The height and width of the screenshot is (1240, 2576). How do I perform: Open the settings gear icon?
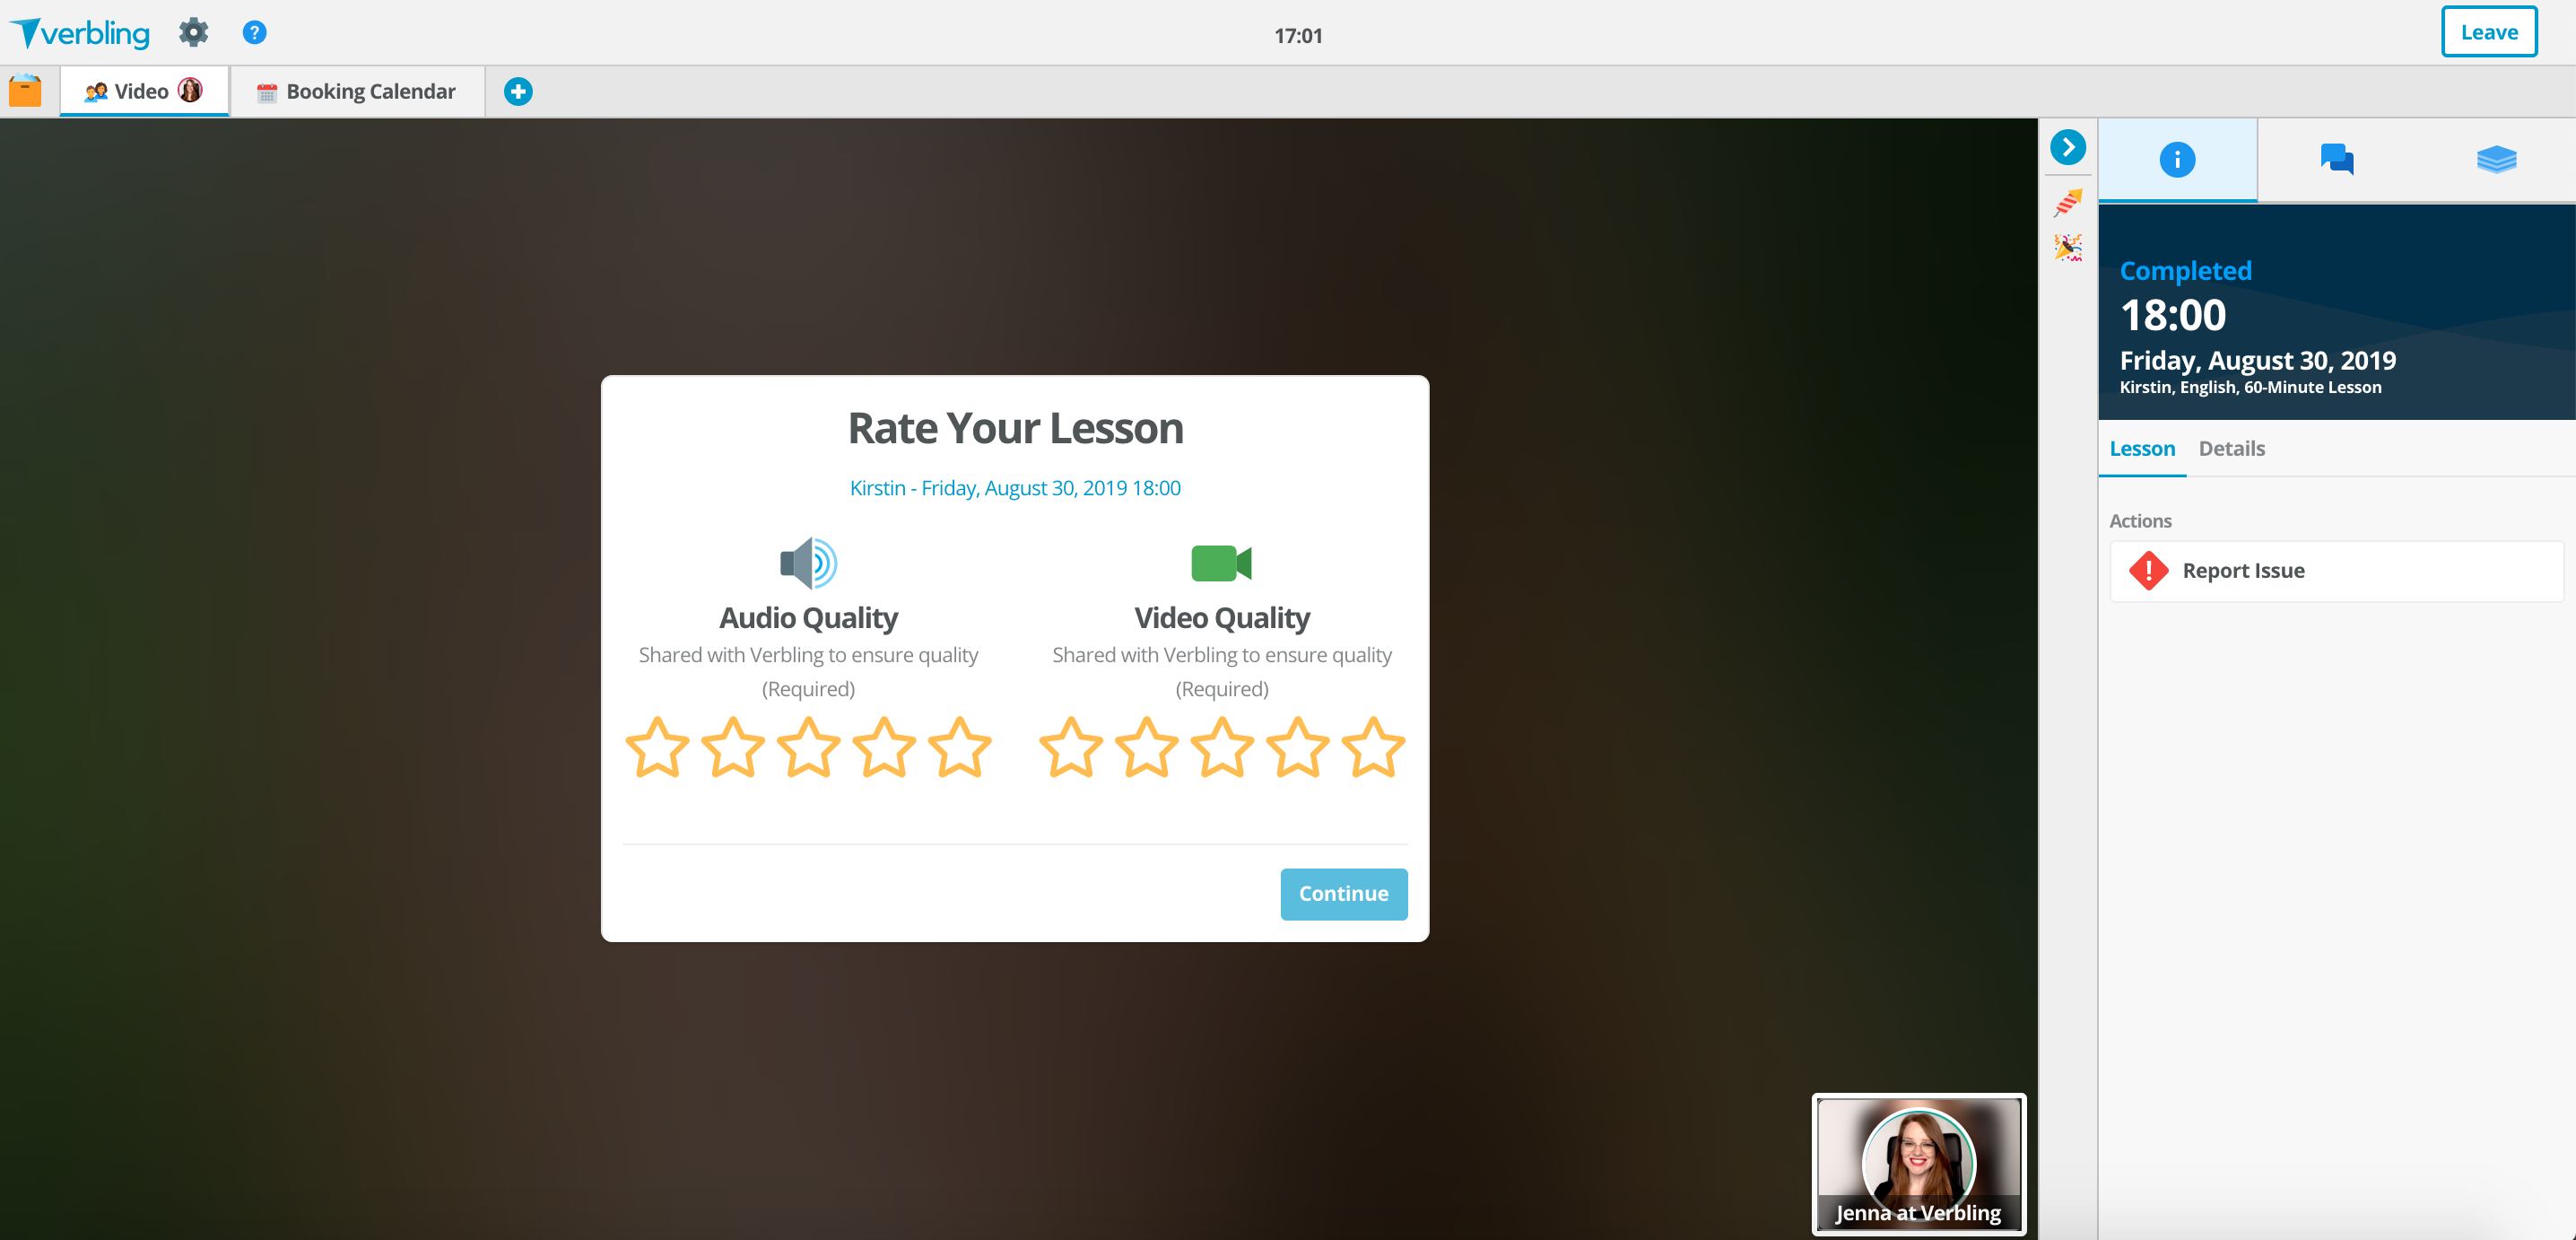click(193, 33)
